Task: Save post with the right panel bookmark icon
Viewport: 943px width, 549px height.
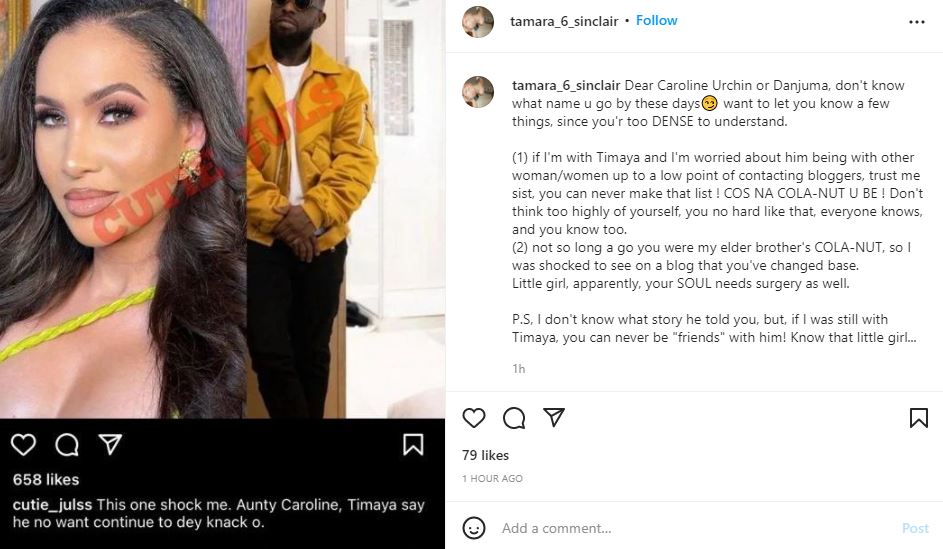Action: click(918, 418)
